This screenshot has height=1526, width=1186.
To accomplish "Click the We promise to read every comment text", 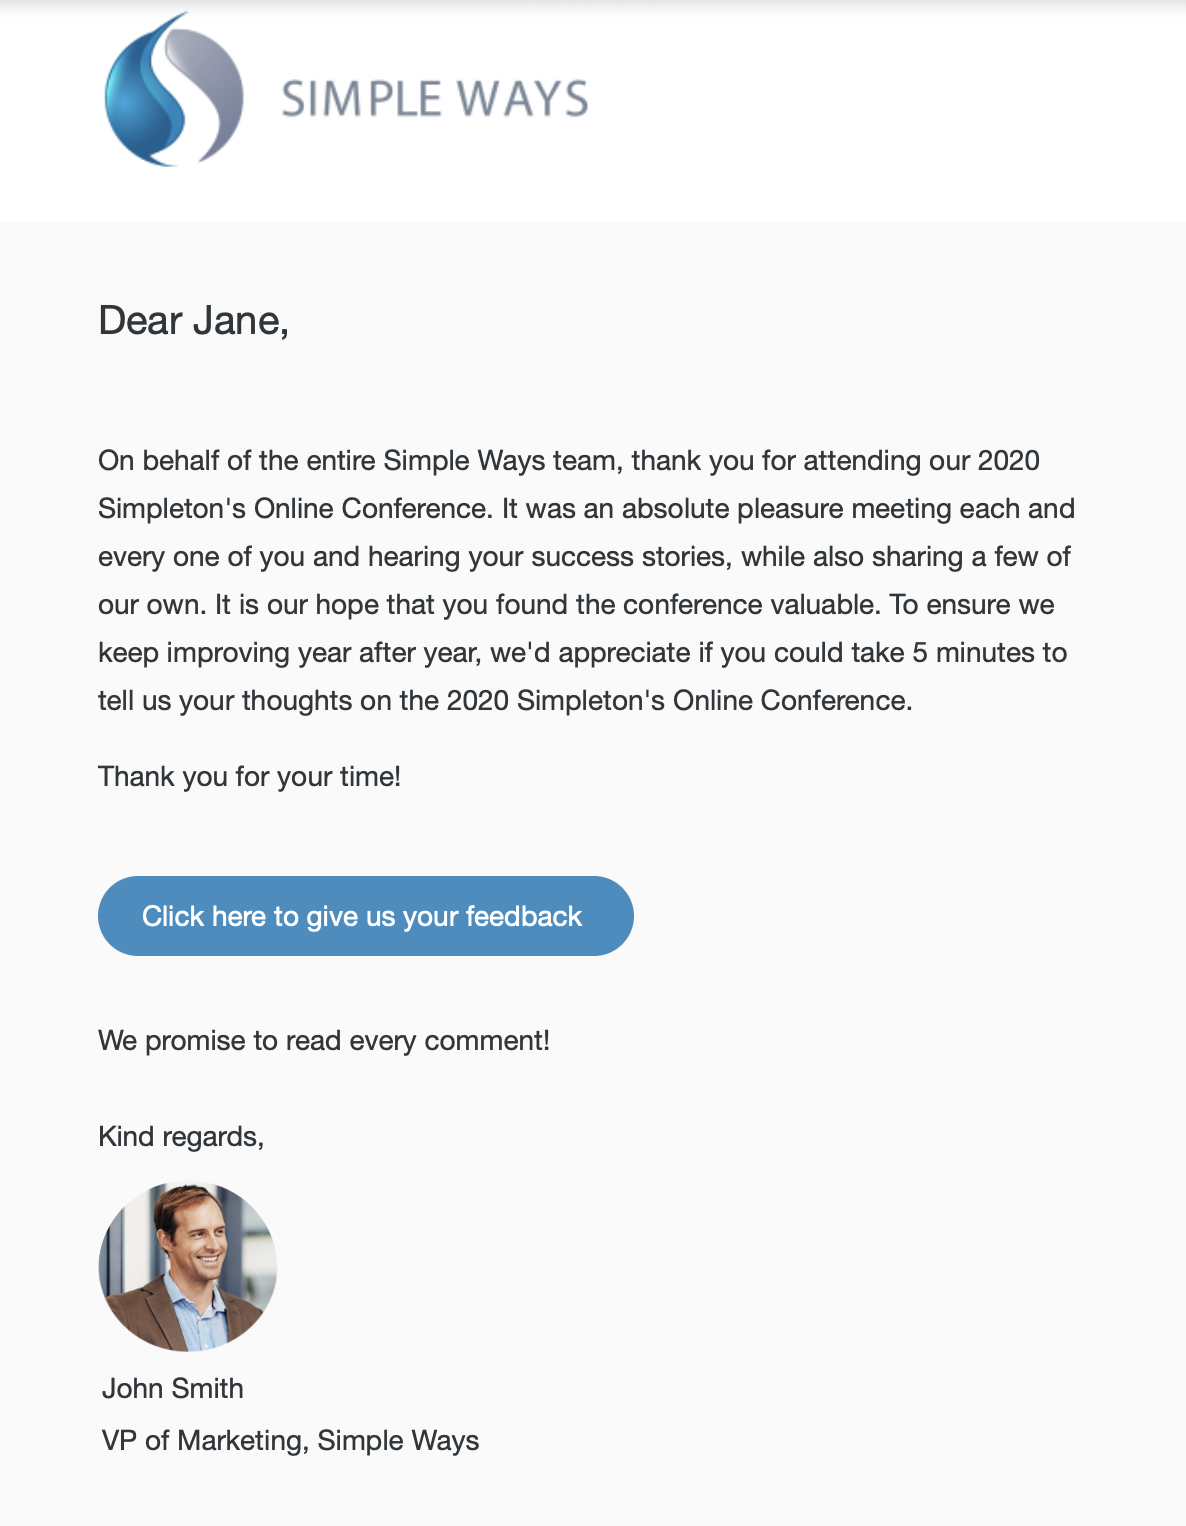I will [x=324, y=1040].
